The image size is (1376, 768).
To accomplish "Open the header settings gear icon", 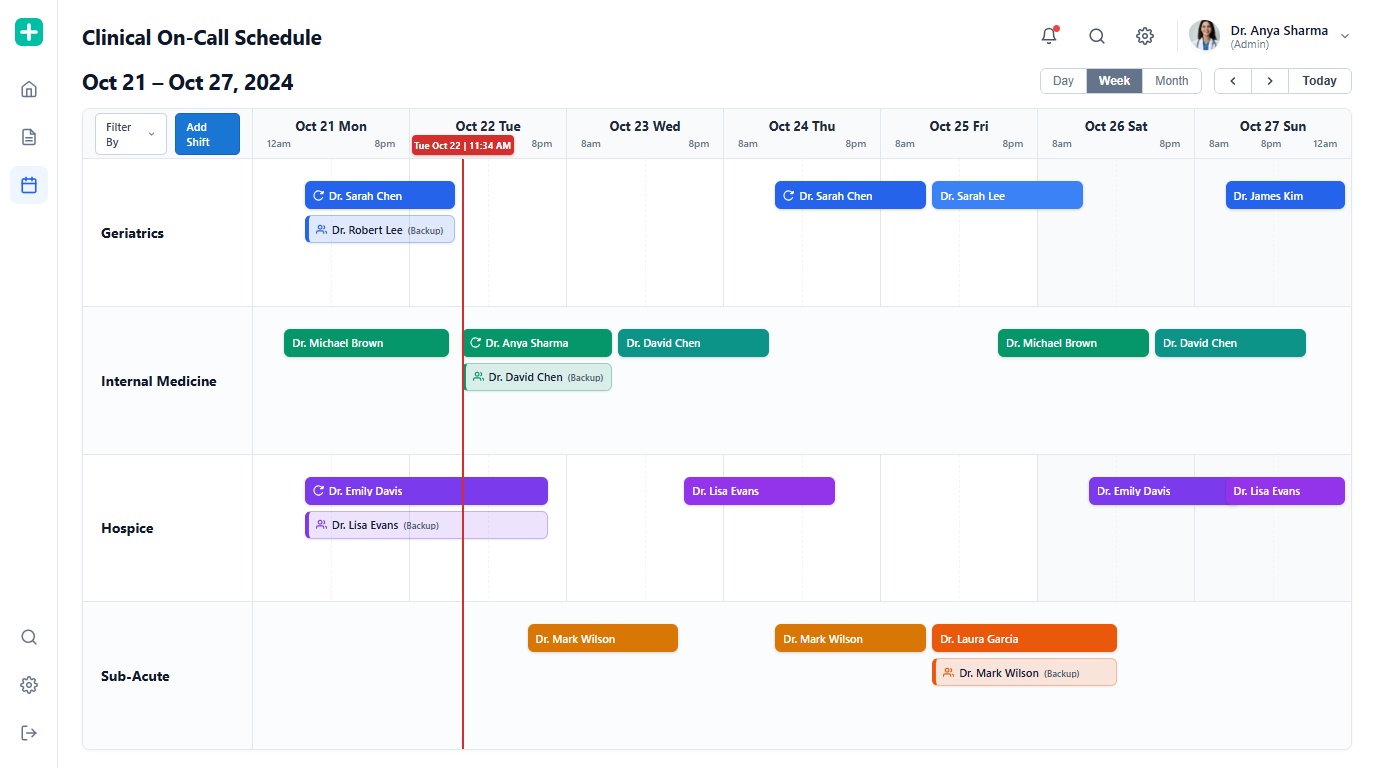I will [x=1145, y=36].
